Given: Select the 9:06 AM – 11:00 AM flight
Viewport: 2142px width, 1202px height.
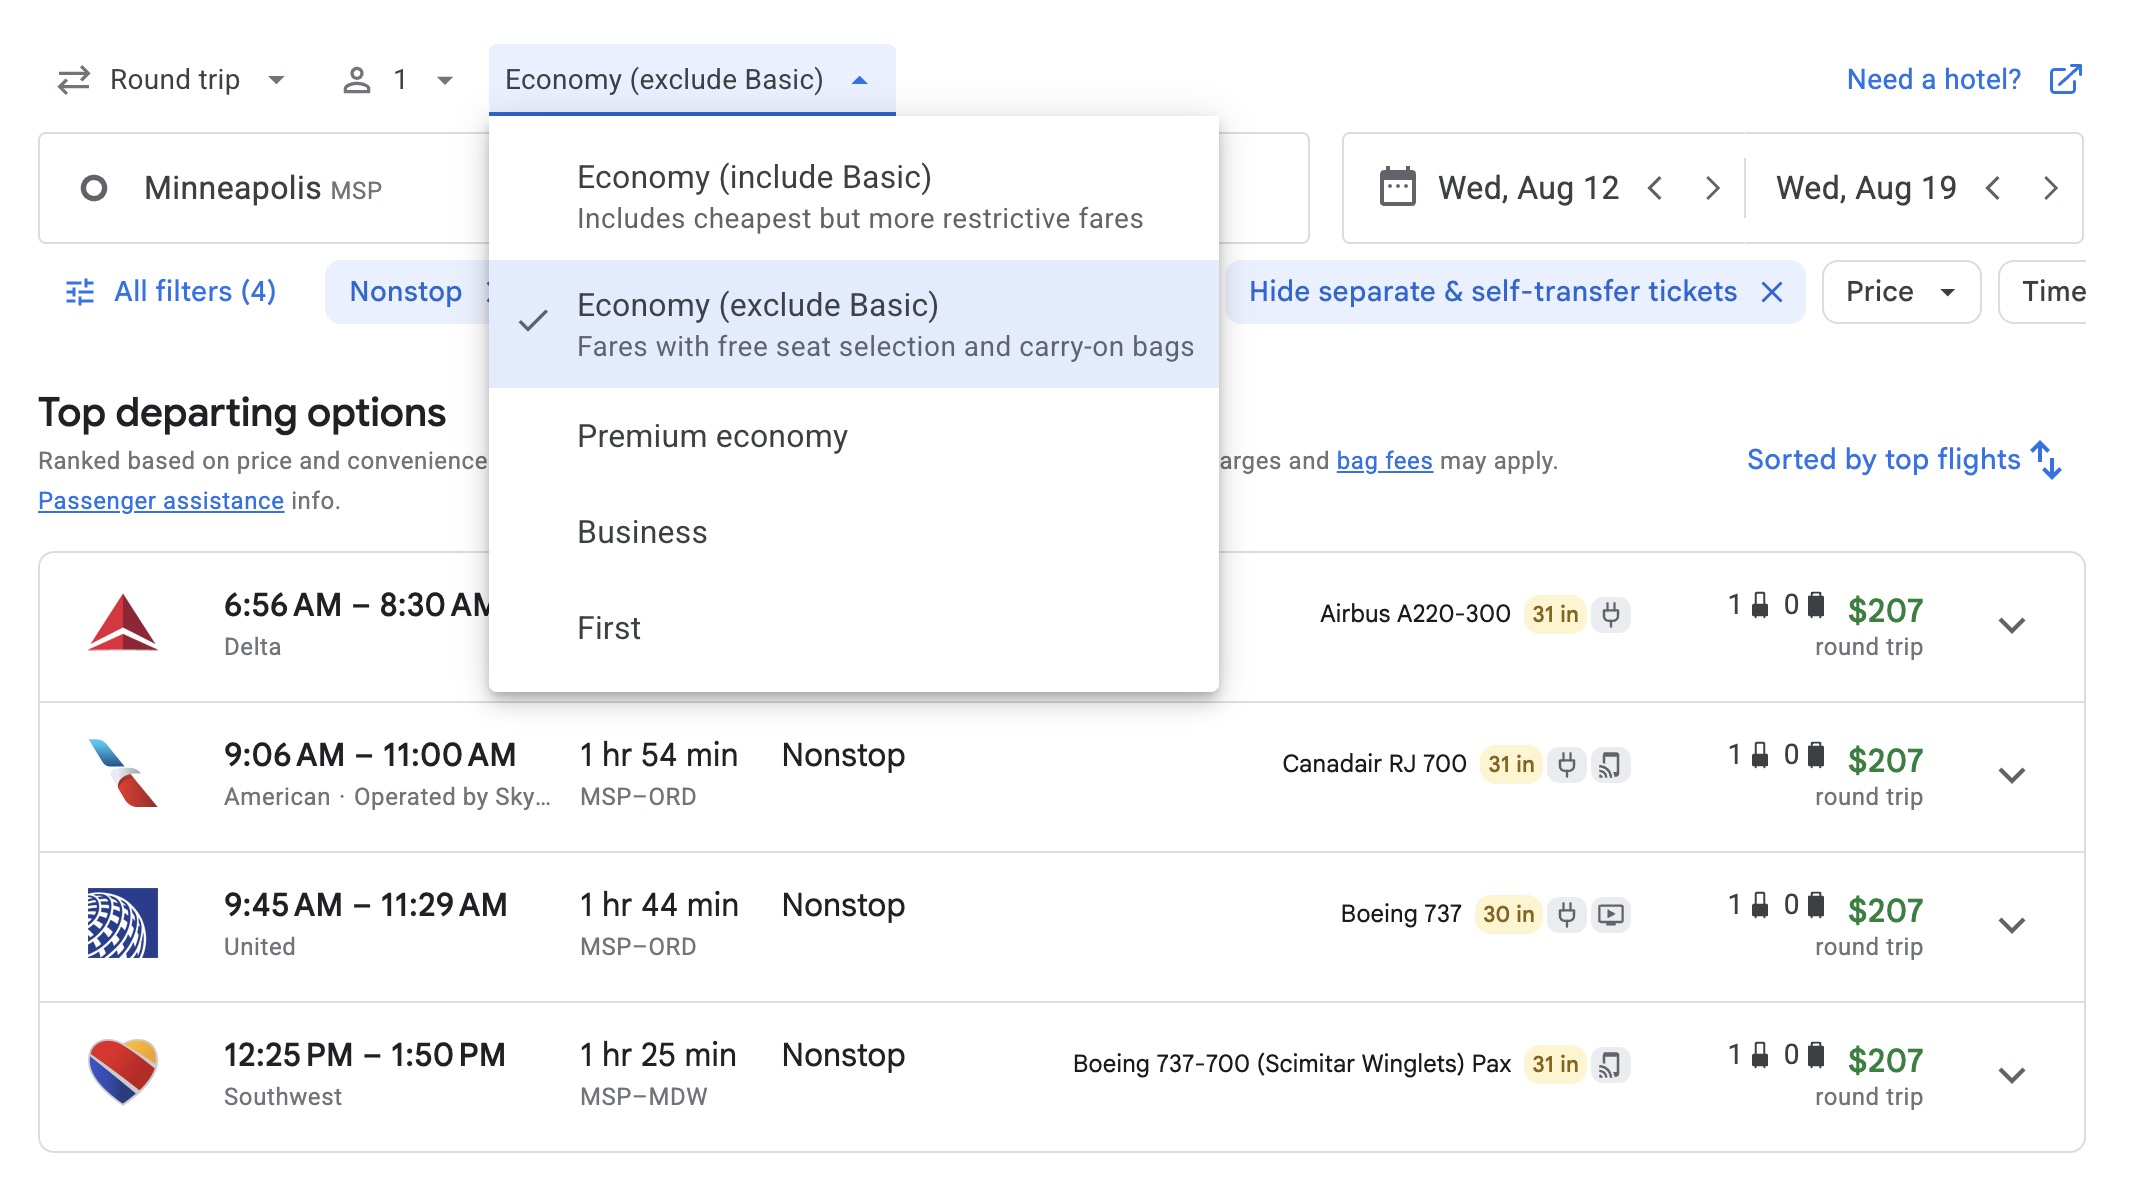Looking at the screenshot, I should coord(1061,777).
